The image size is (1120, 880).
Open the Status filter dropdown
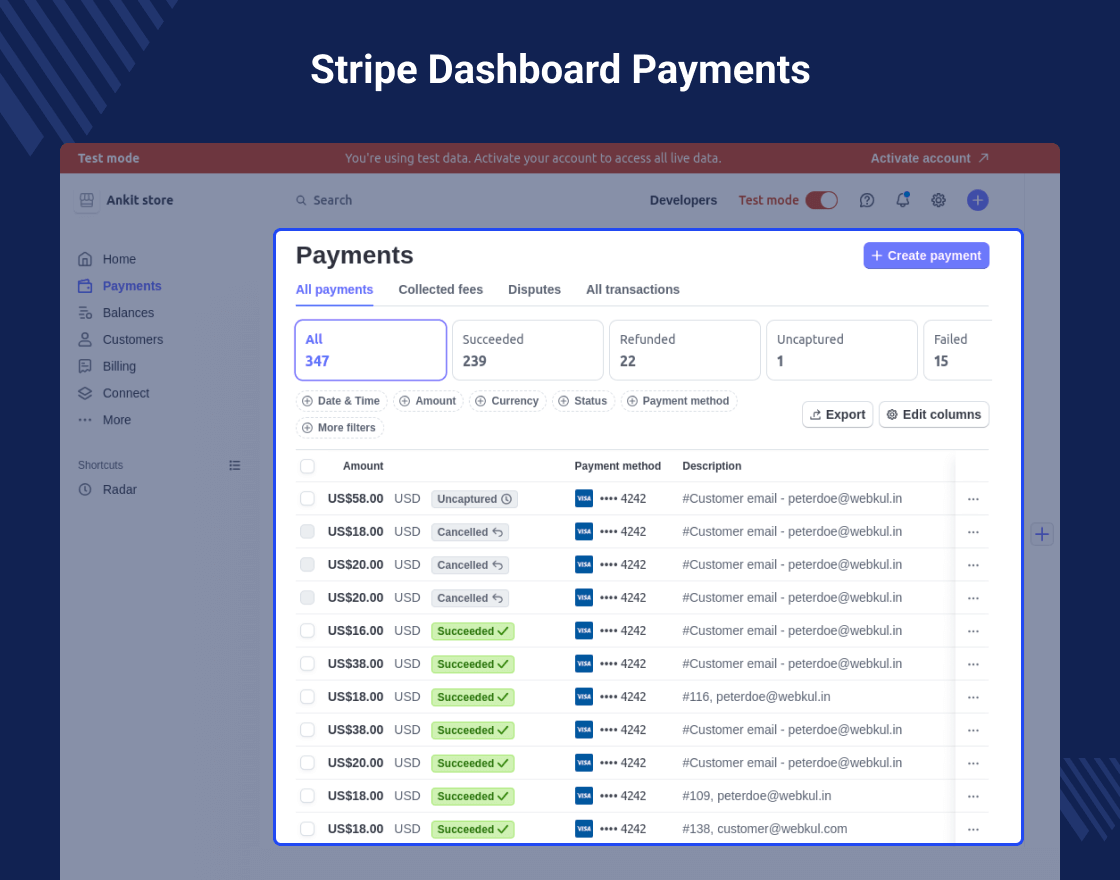(583, 401)
